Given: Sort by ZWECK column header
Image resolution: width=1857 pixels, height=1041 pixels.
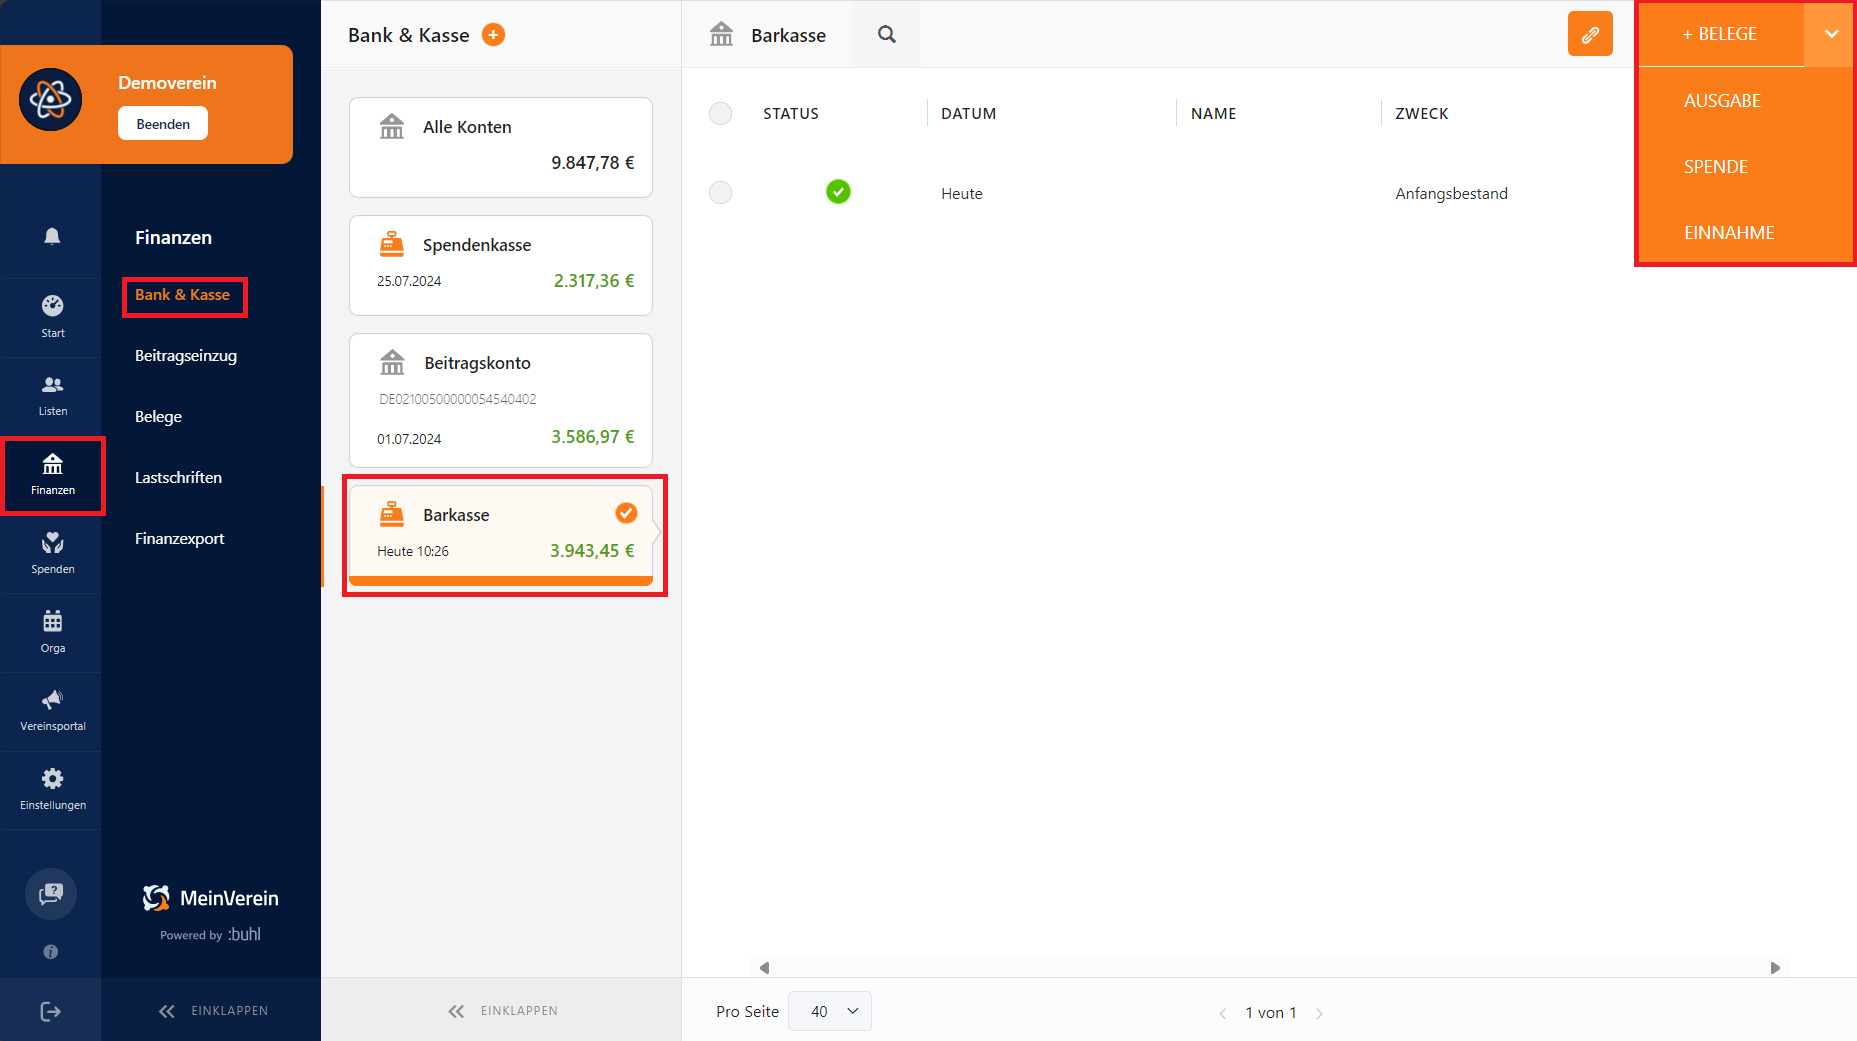Looking at the screenshot, I should click(x=1422, y=114).
